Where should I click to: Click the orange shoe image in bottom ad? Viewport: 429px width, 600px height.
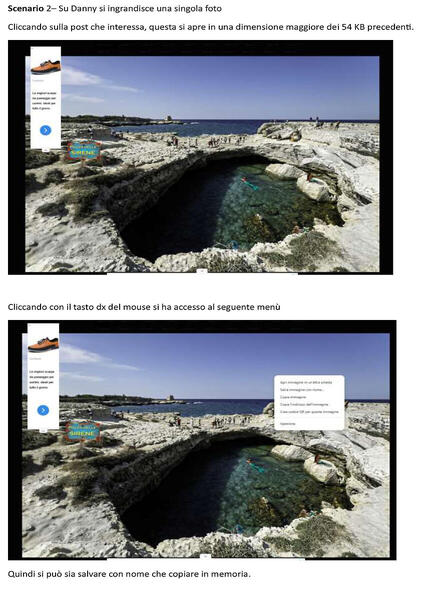coord(43,344)
